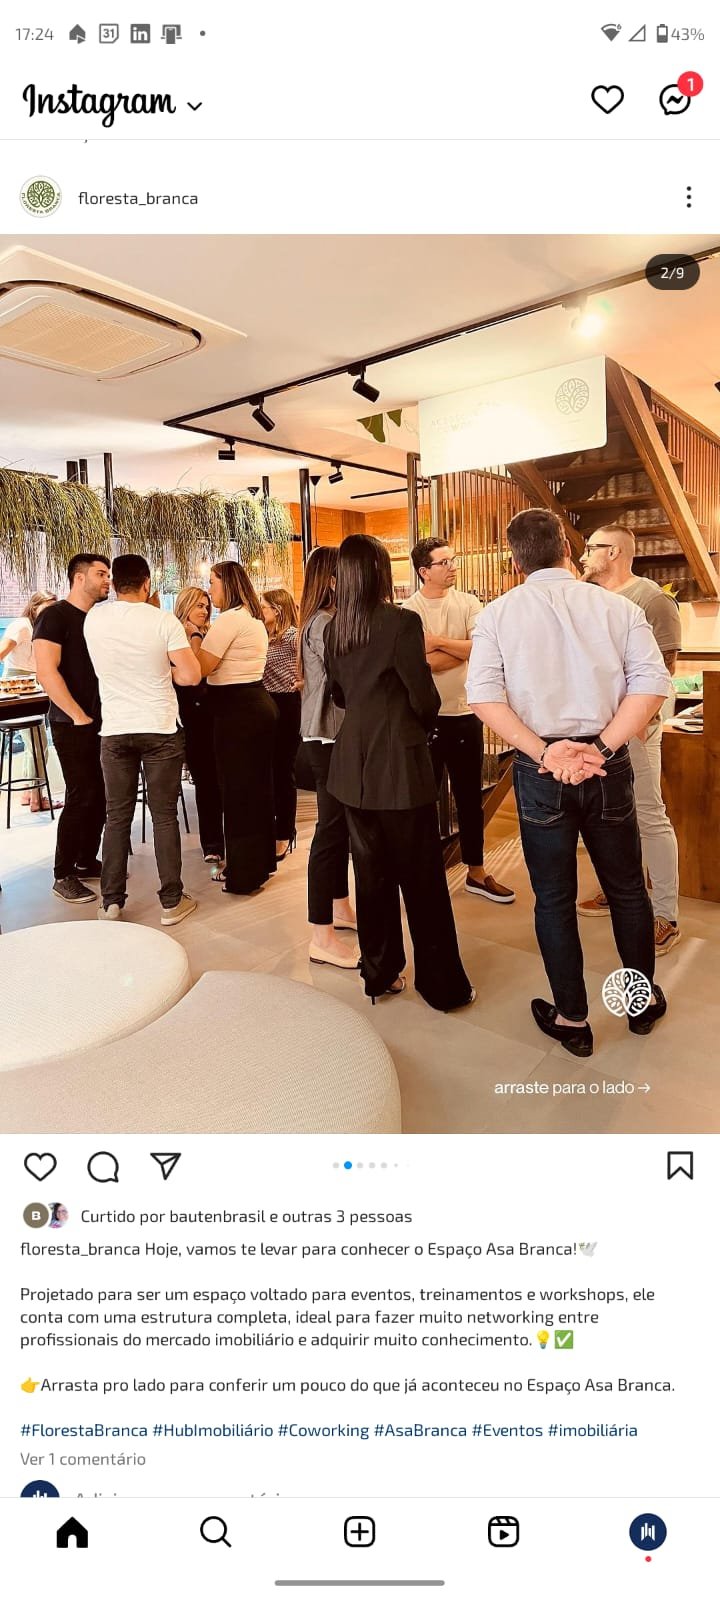
Task: Open floresta_branca profile username
Action: tap(138, 198)
